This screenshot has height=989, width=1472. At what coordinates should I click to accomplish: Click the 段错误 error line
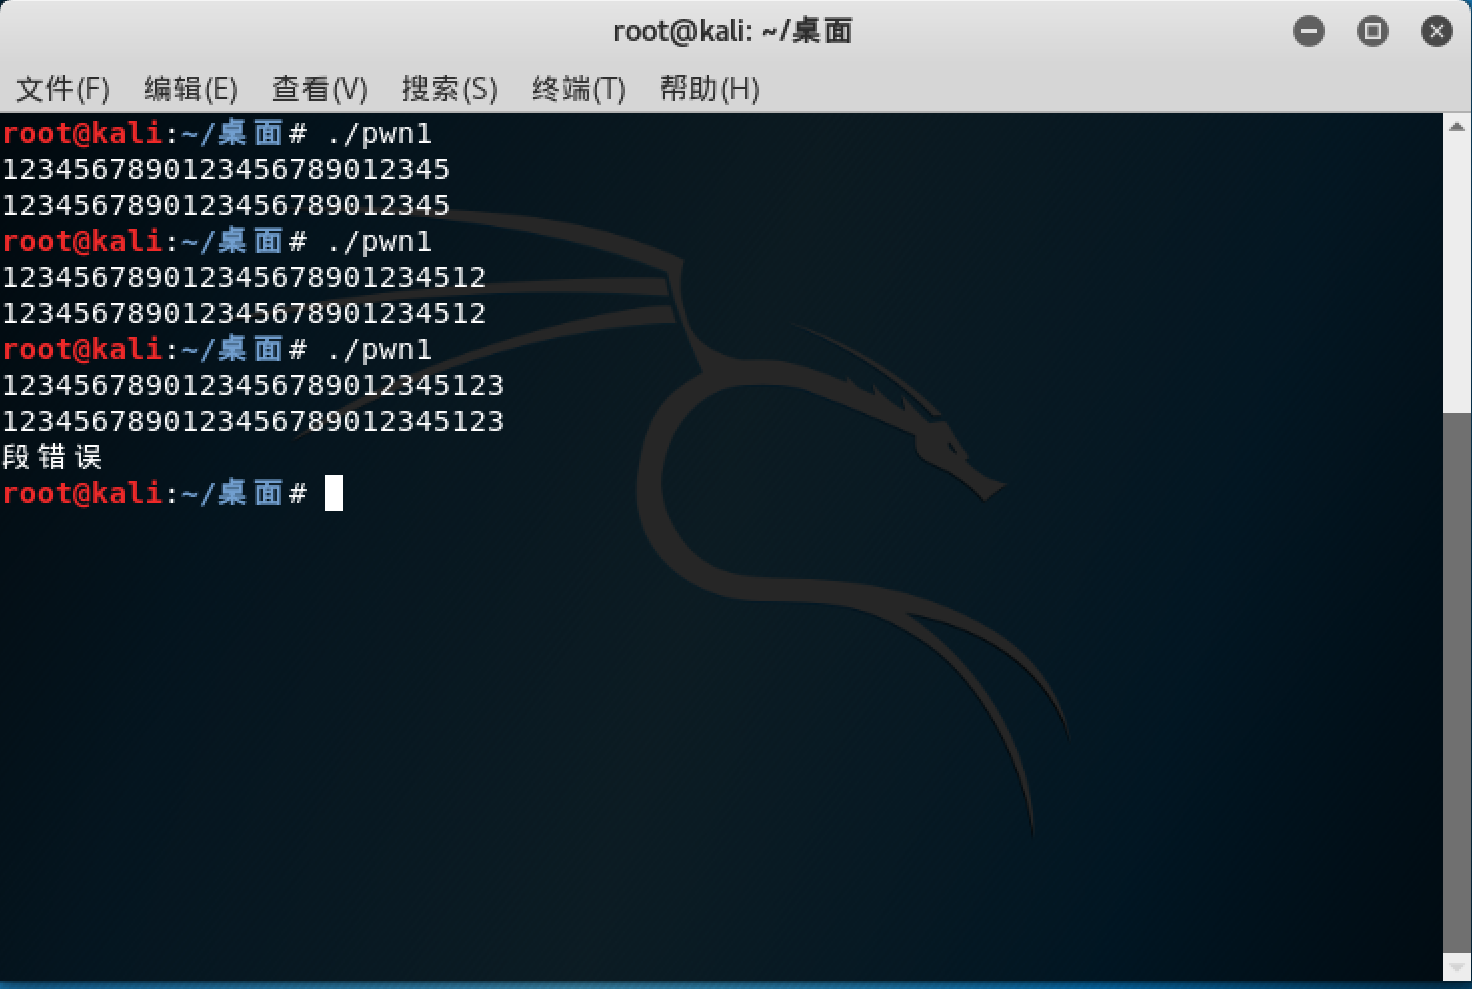pos(52,457)
